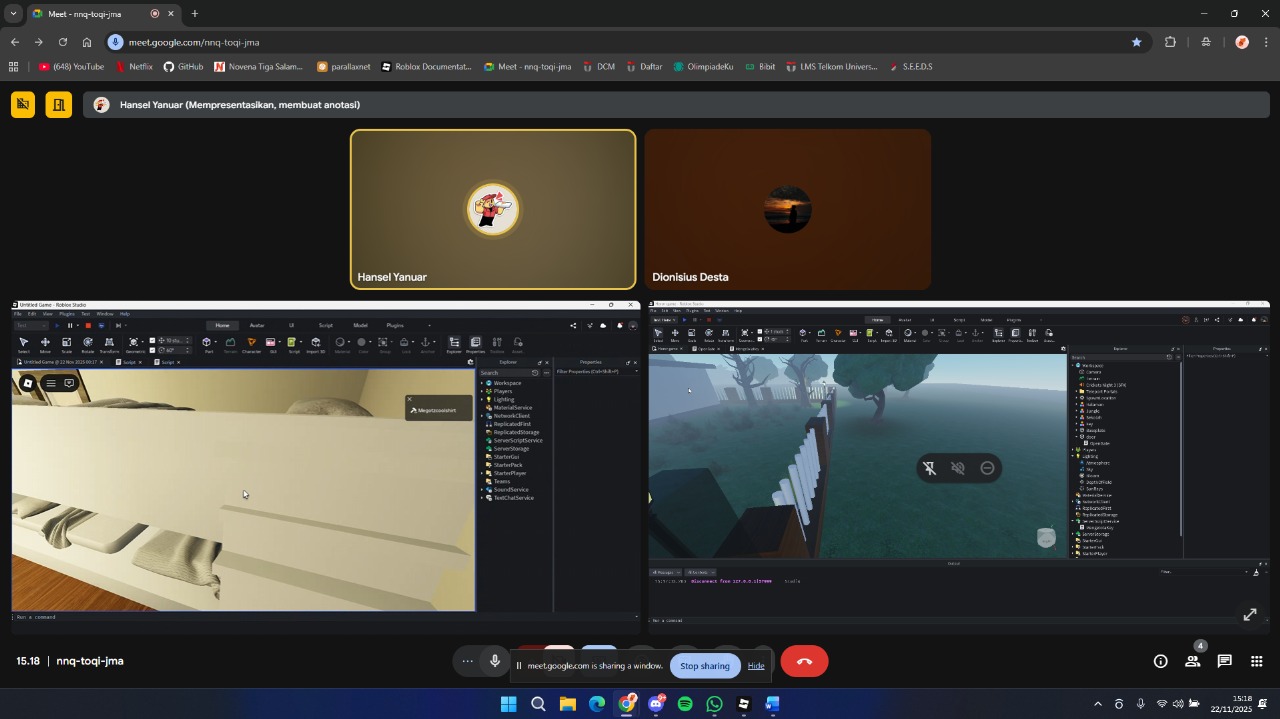Open the participants people panel

1192,661
